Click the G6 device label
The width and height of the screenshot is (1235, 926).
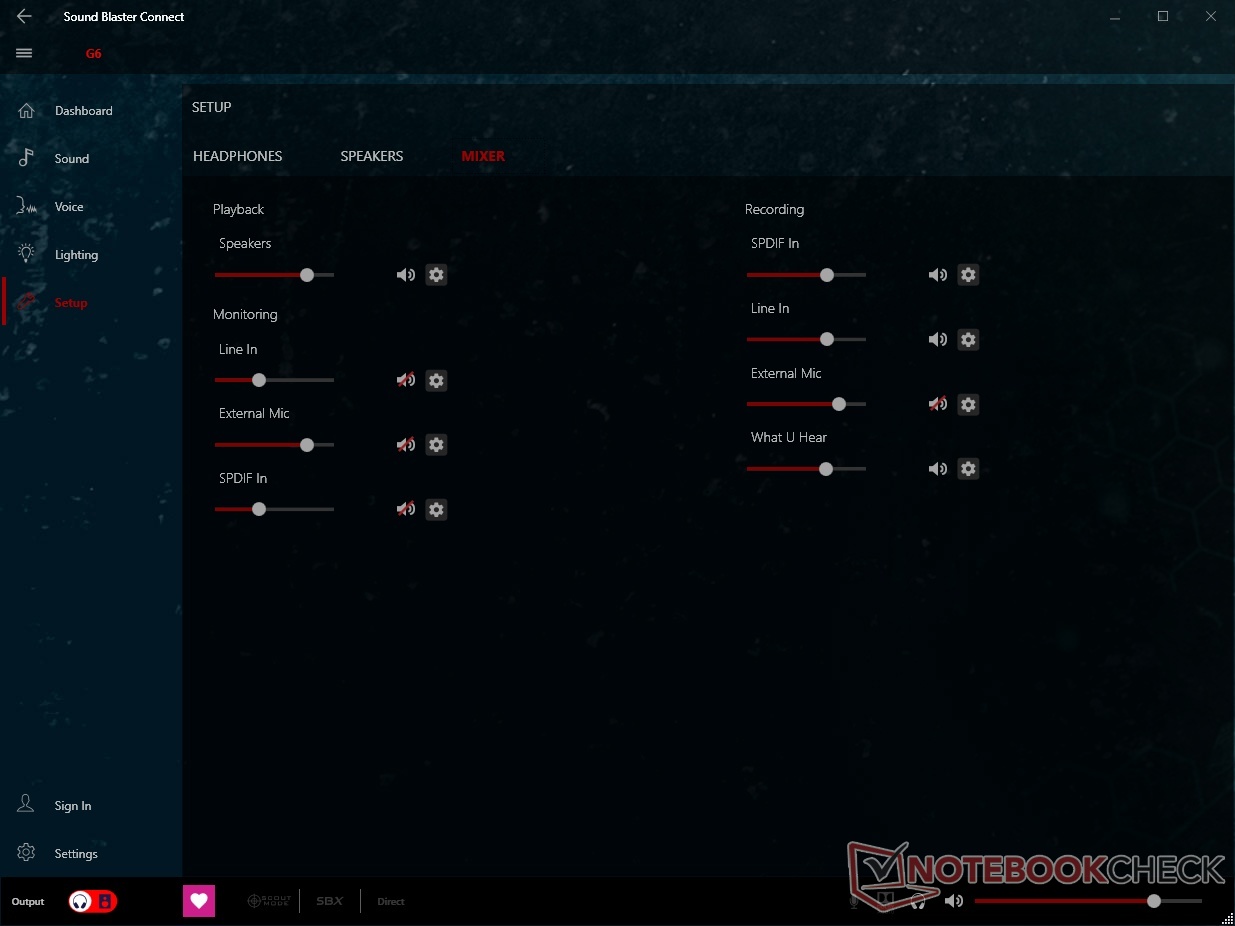[x=93, y=54]
